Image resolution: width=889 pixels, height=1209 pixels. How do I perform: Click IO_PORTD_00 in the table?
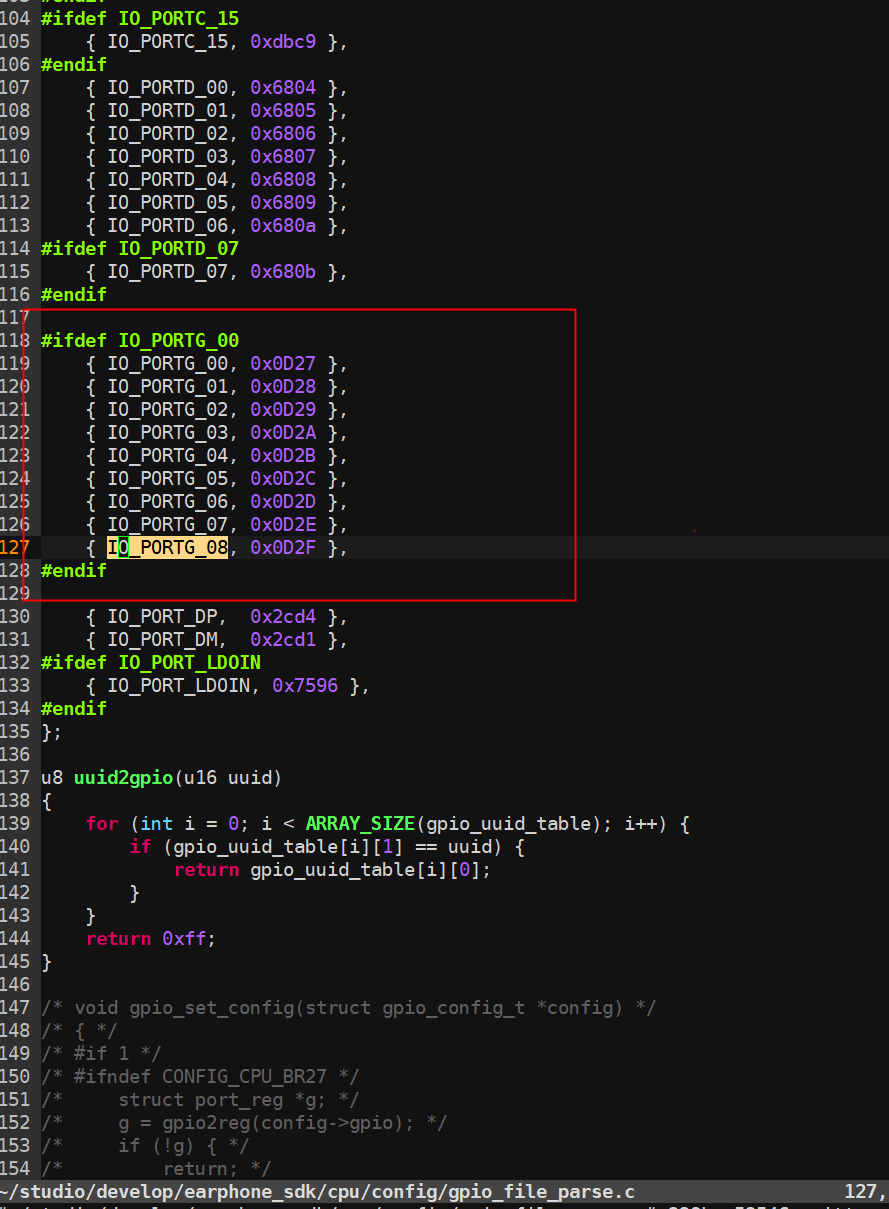(168, 88)
